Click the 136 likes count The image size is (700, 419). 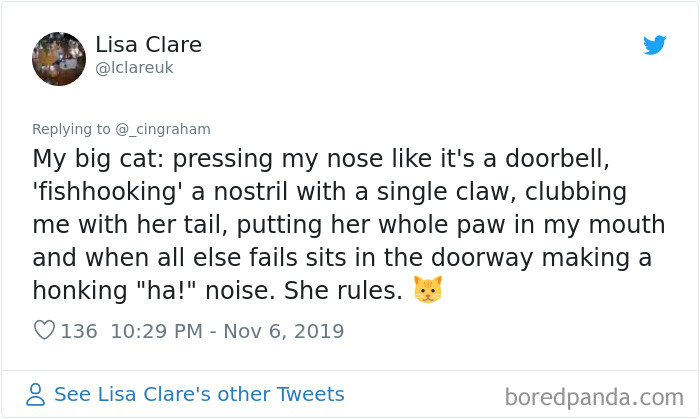[79, 331]
